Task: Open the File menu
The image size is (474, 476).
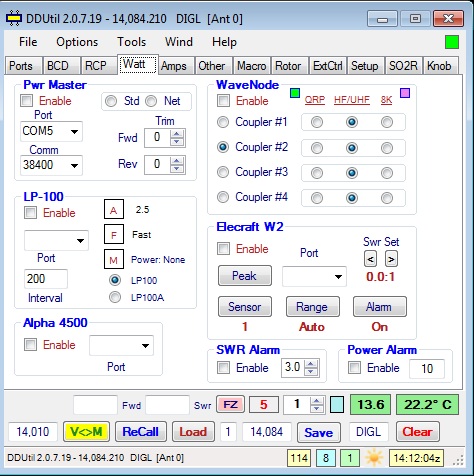Action: [x=28, y=42]
